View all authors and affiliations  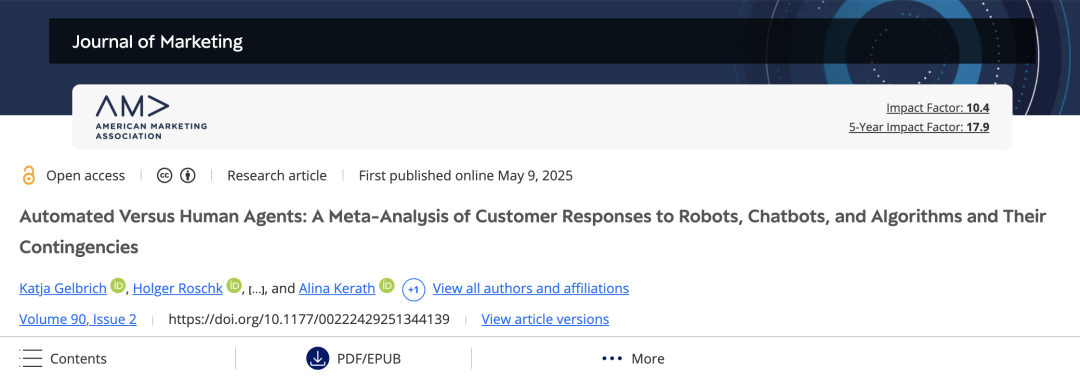pyautogui.click(x=530, y=288)
